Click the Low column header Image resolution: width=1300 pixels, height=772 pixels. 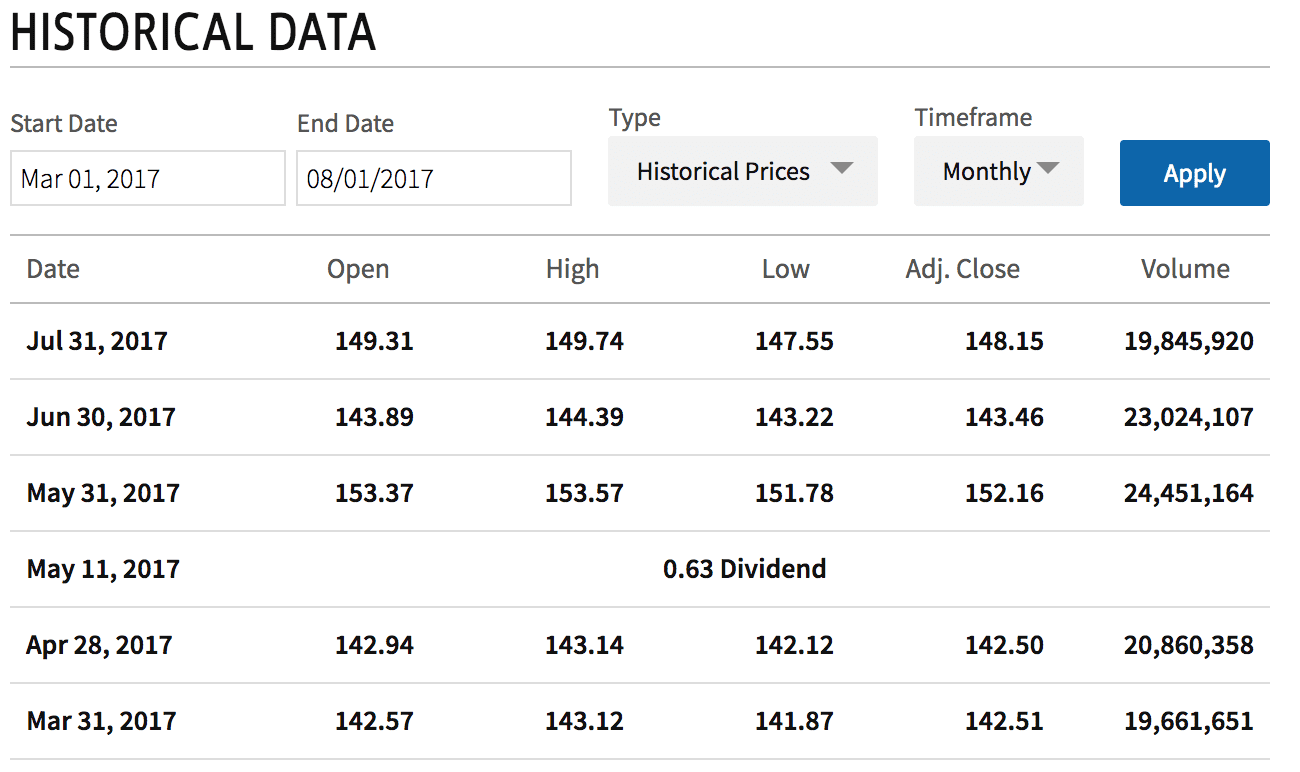click(785, 269)
